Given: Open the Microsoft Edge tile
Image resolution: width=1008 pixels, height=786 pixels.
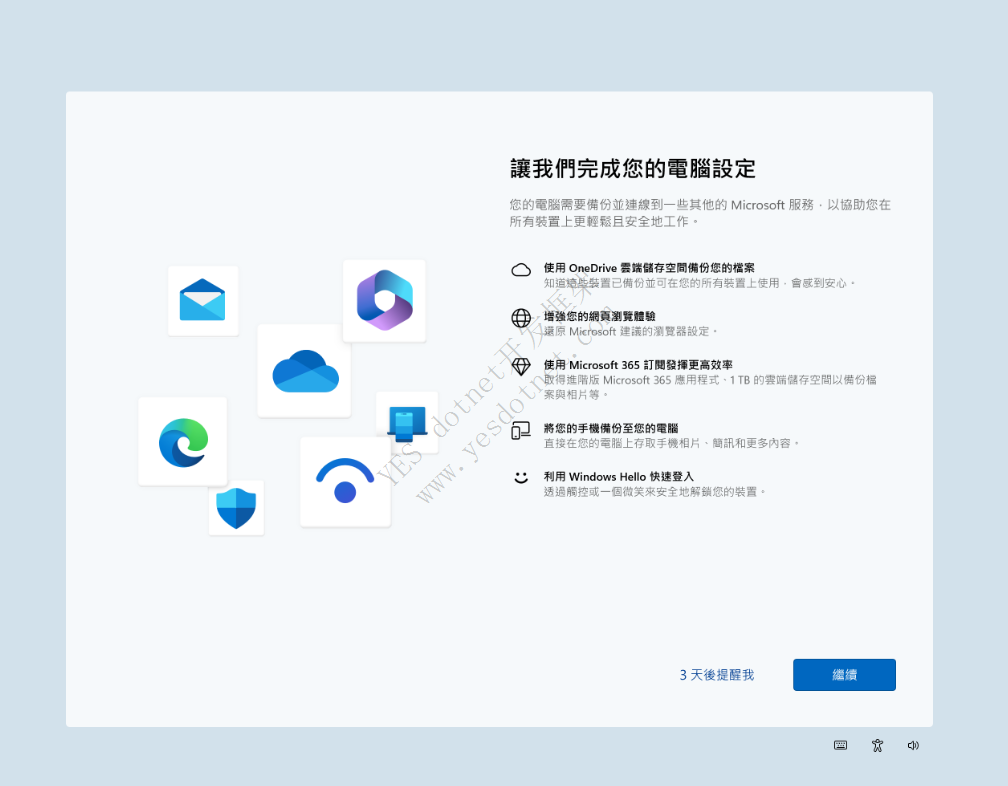Looking at the screenshot, I should 182,441.
